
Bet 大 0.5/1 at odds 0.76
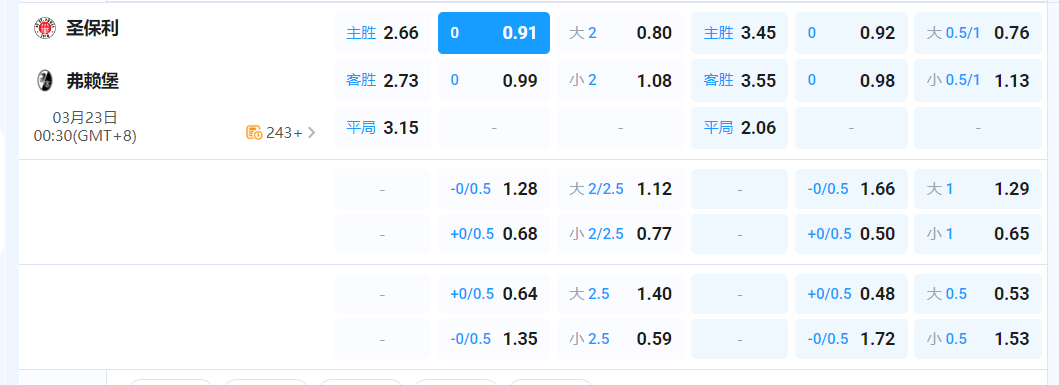tap(978, 33)
